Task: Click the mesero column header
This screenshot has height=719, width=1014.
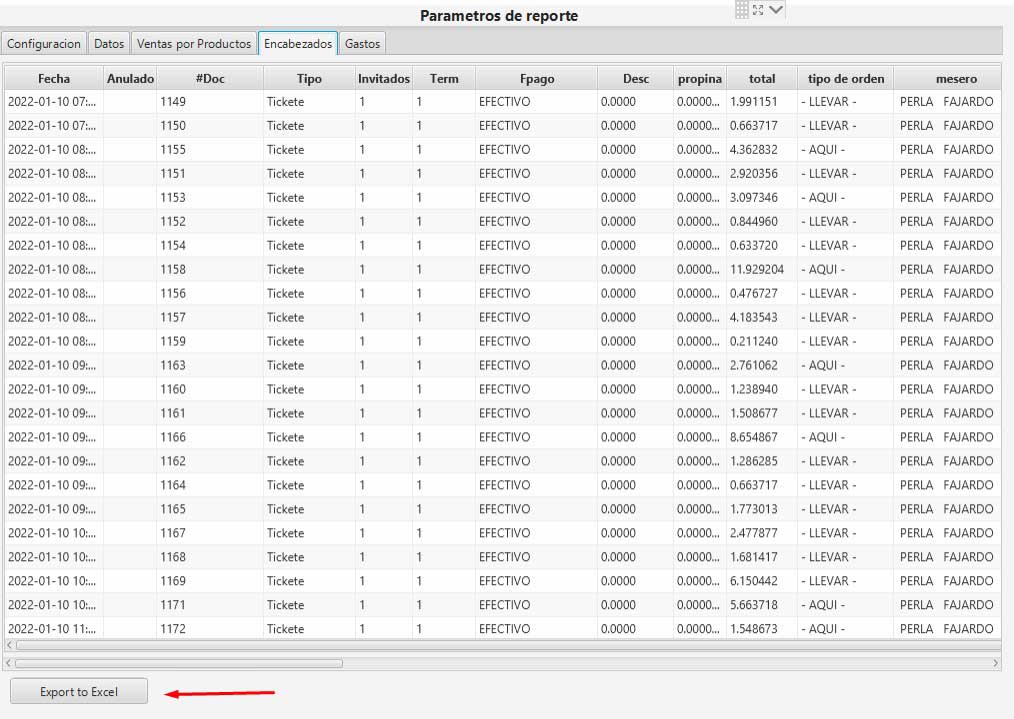Action: tap(956, 79)
